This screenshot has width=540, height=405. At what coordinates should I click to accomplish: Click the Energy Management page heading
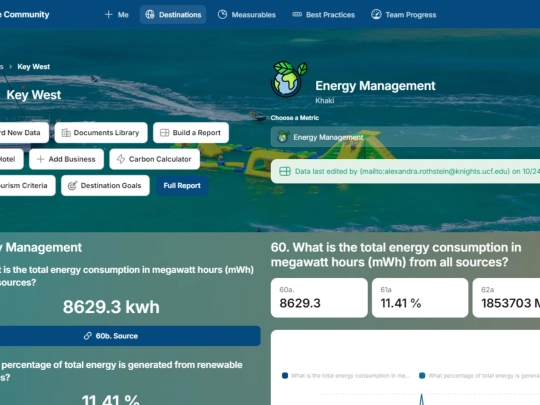coord(375,86)
